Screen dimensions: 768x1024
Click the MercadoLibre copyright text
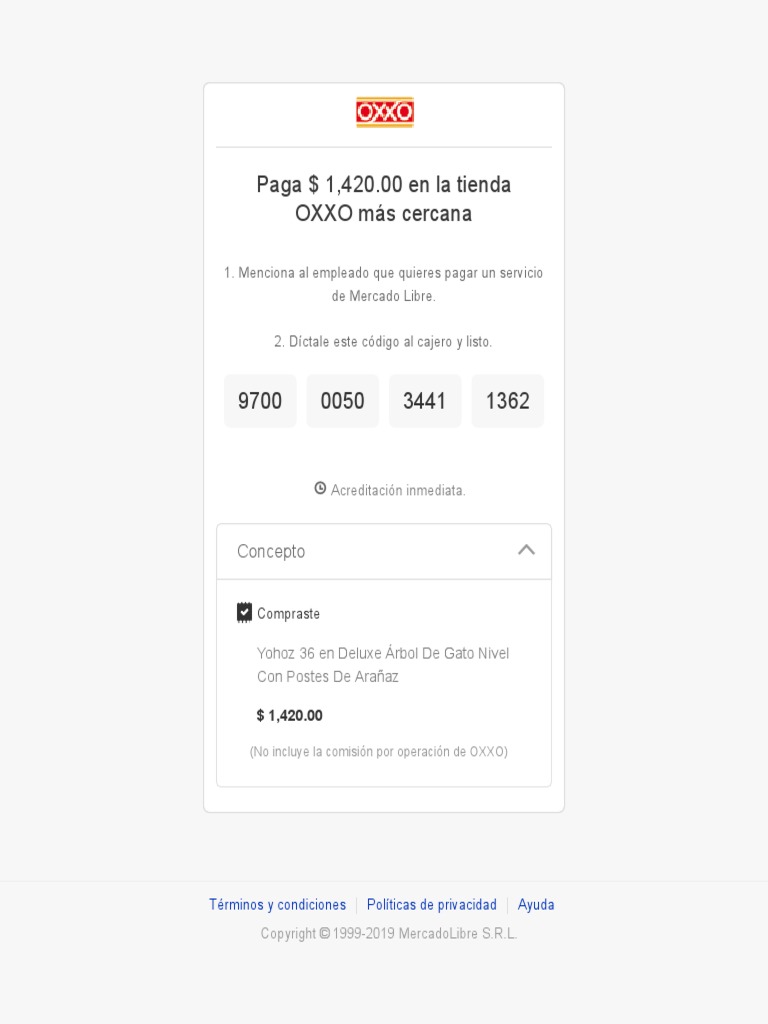pos(389,934)
